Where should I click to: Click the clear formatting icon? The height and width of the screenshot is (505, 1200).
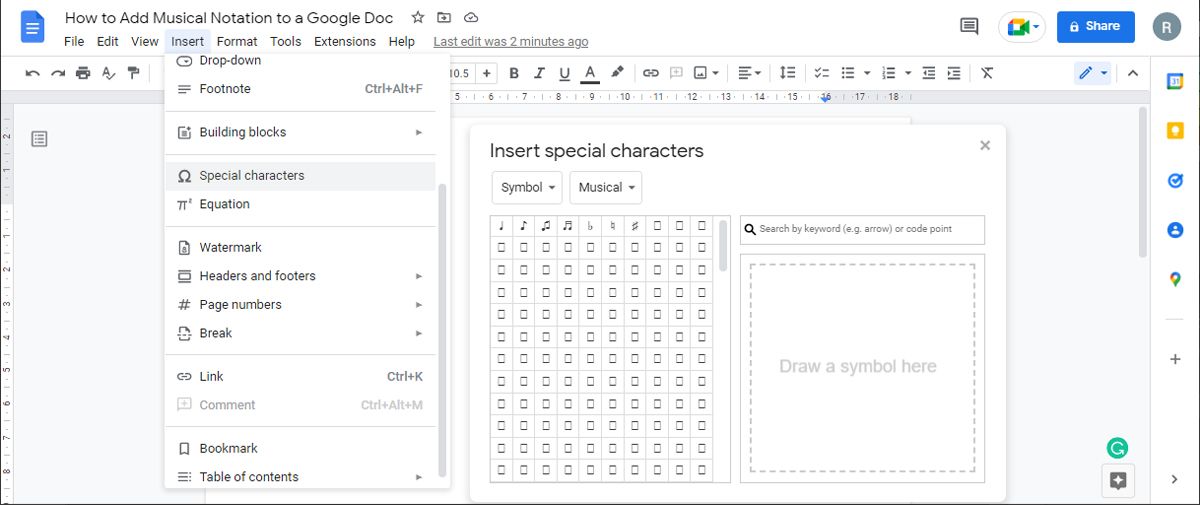987,73
